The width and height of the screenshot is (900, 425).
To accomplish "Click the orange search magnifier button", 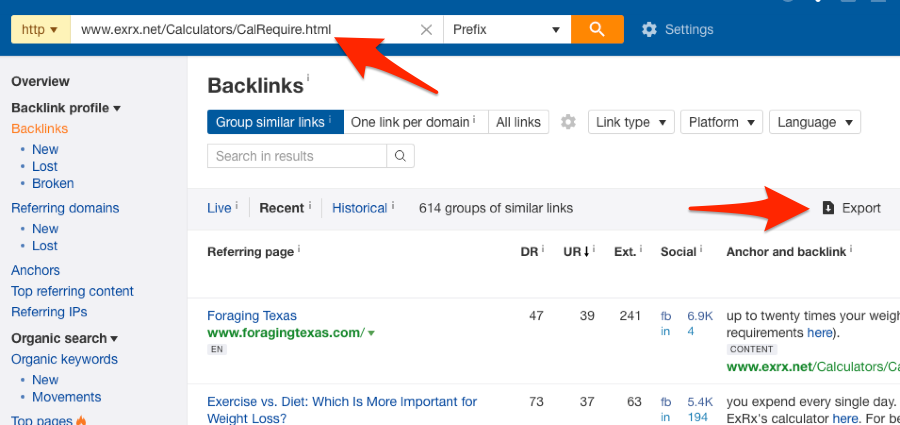I will [x=597, y=29].
